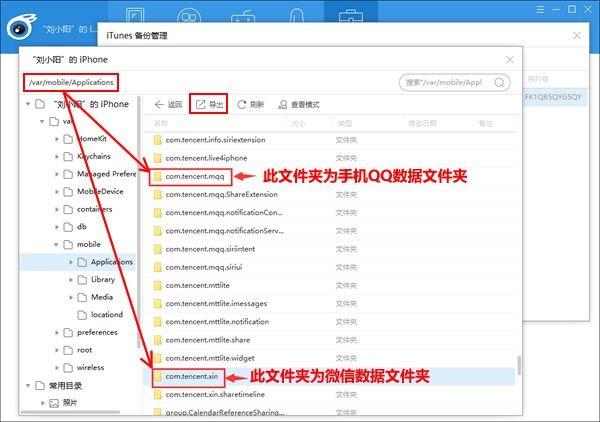Select the preferences folder in tree
The image size is (600, 422).
pyautogui.click(x=90, y=332)
